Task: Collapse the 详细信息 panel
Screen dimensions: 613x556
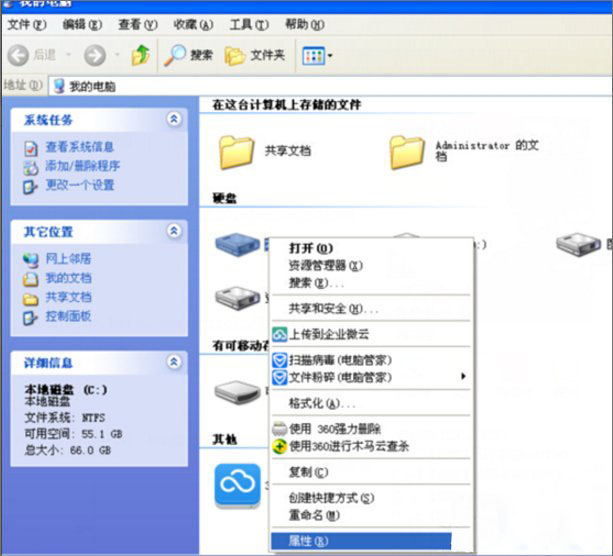Action: [174, 362]
